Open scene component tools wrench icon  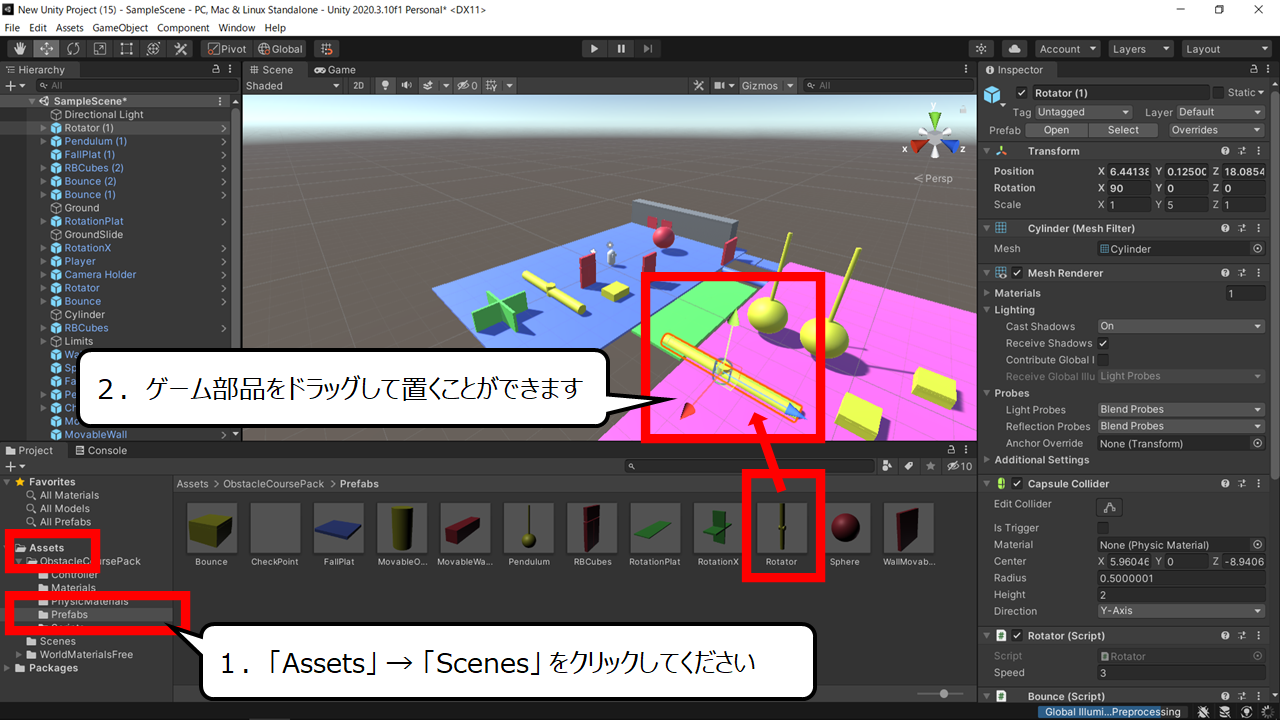point(699,86)
